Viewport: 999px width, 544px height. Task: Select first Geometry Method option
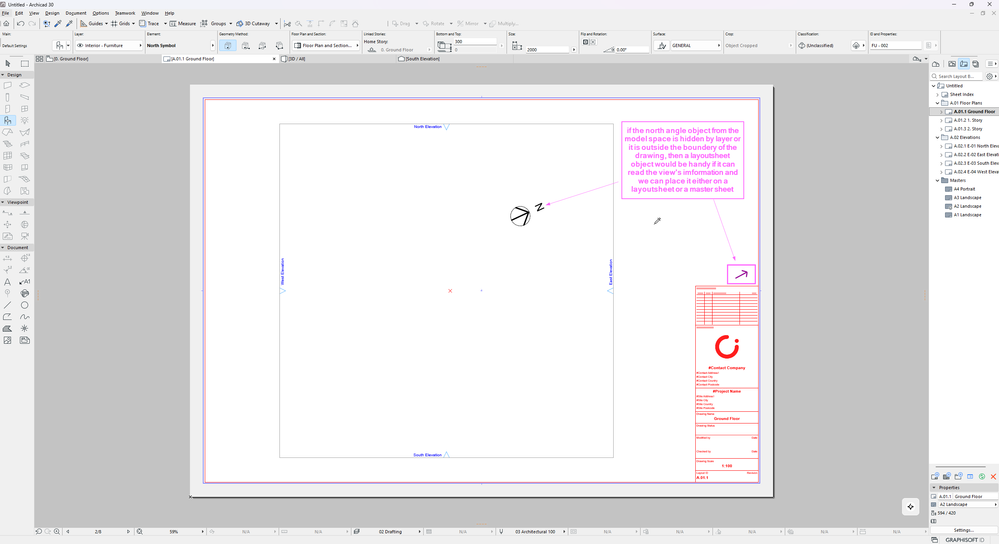click(227, 46)
